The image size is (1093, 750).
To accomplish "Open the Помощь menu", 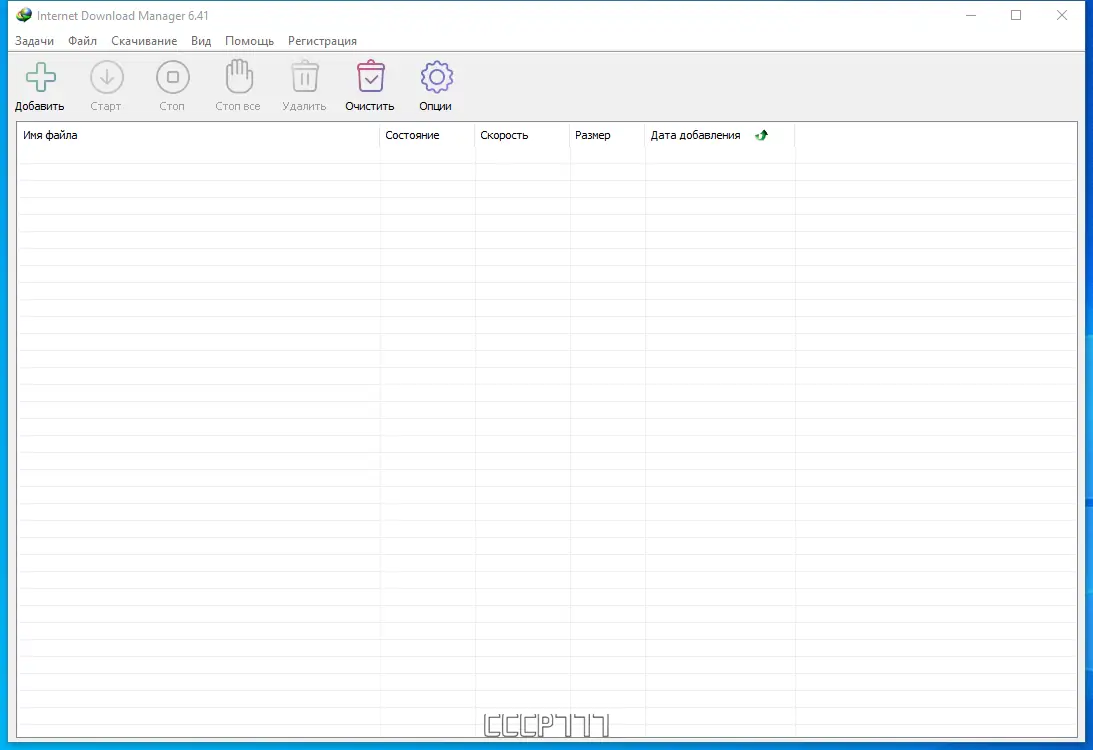I will coord(249,41).
